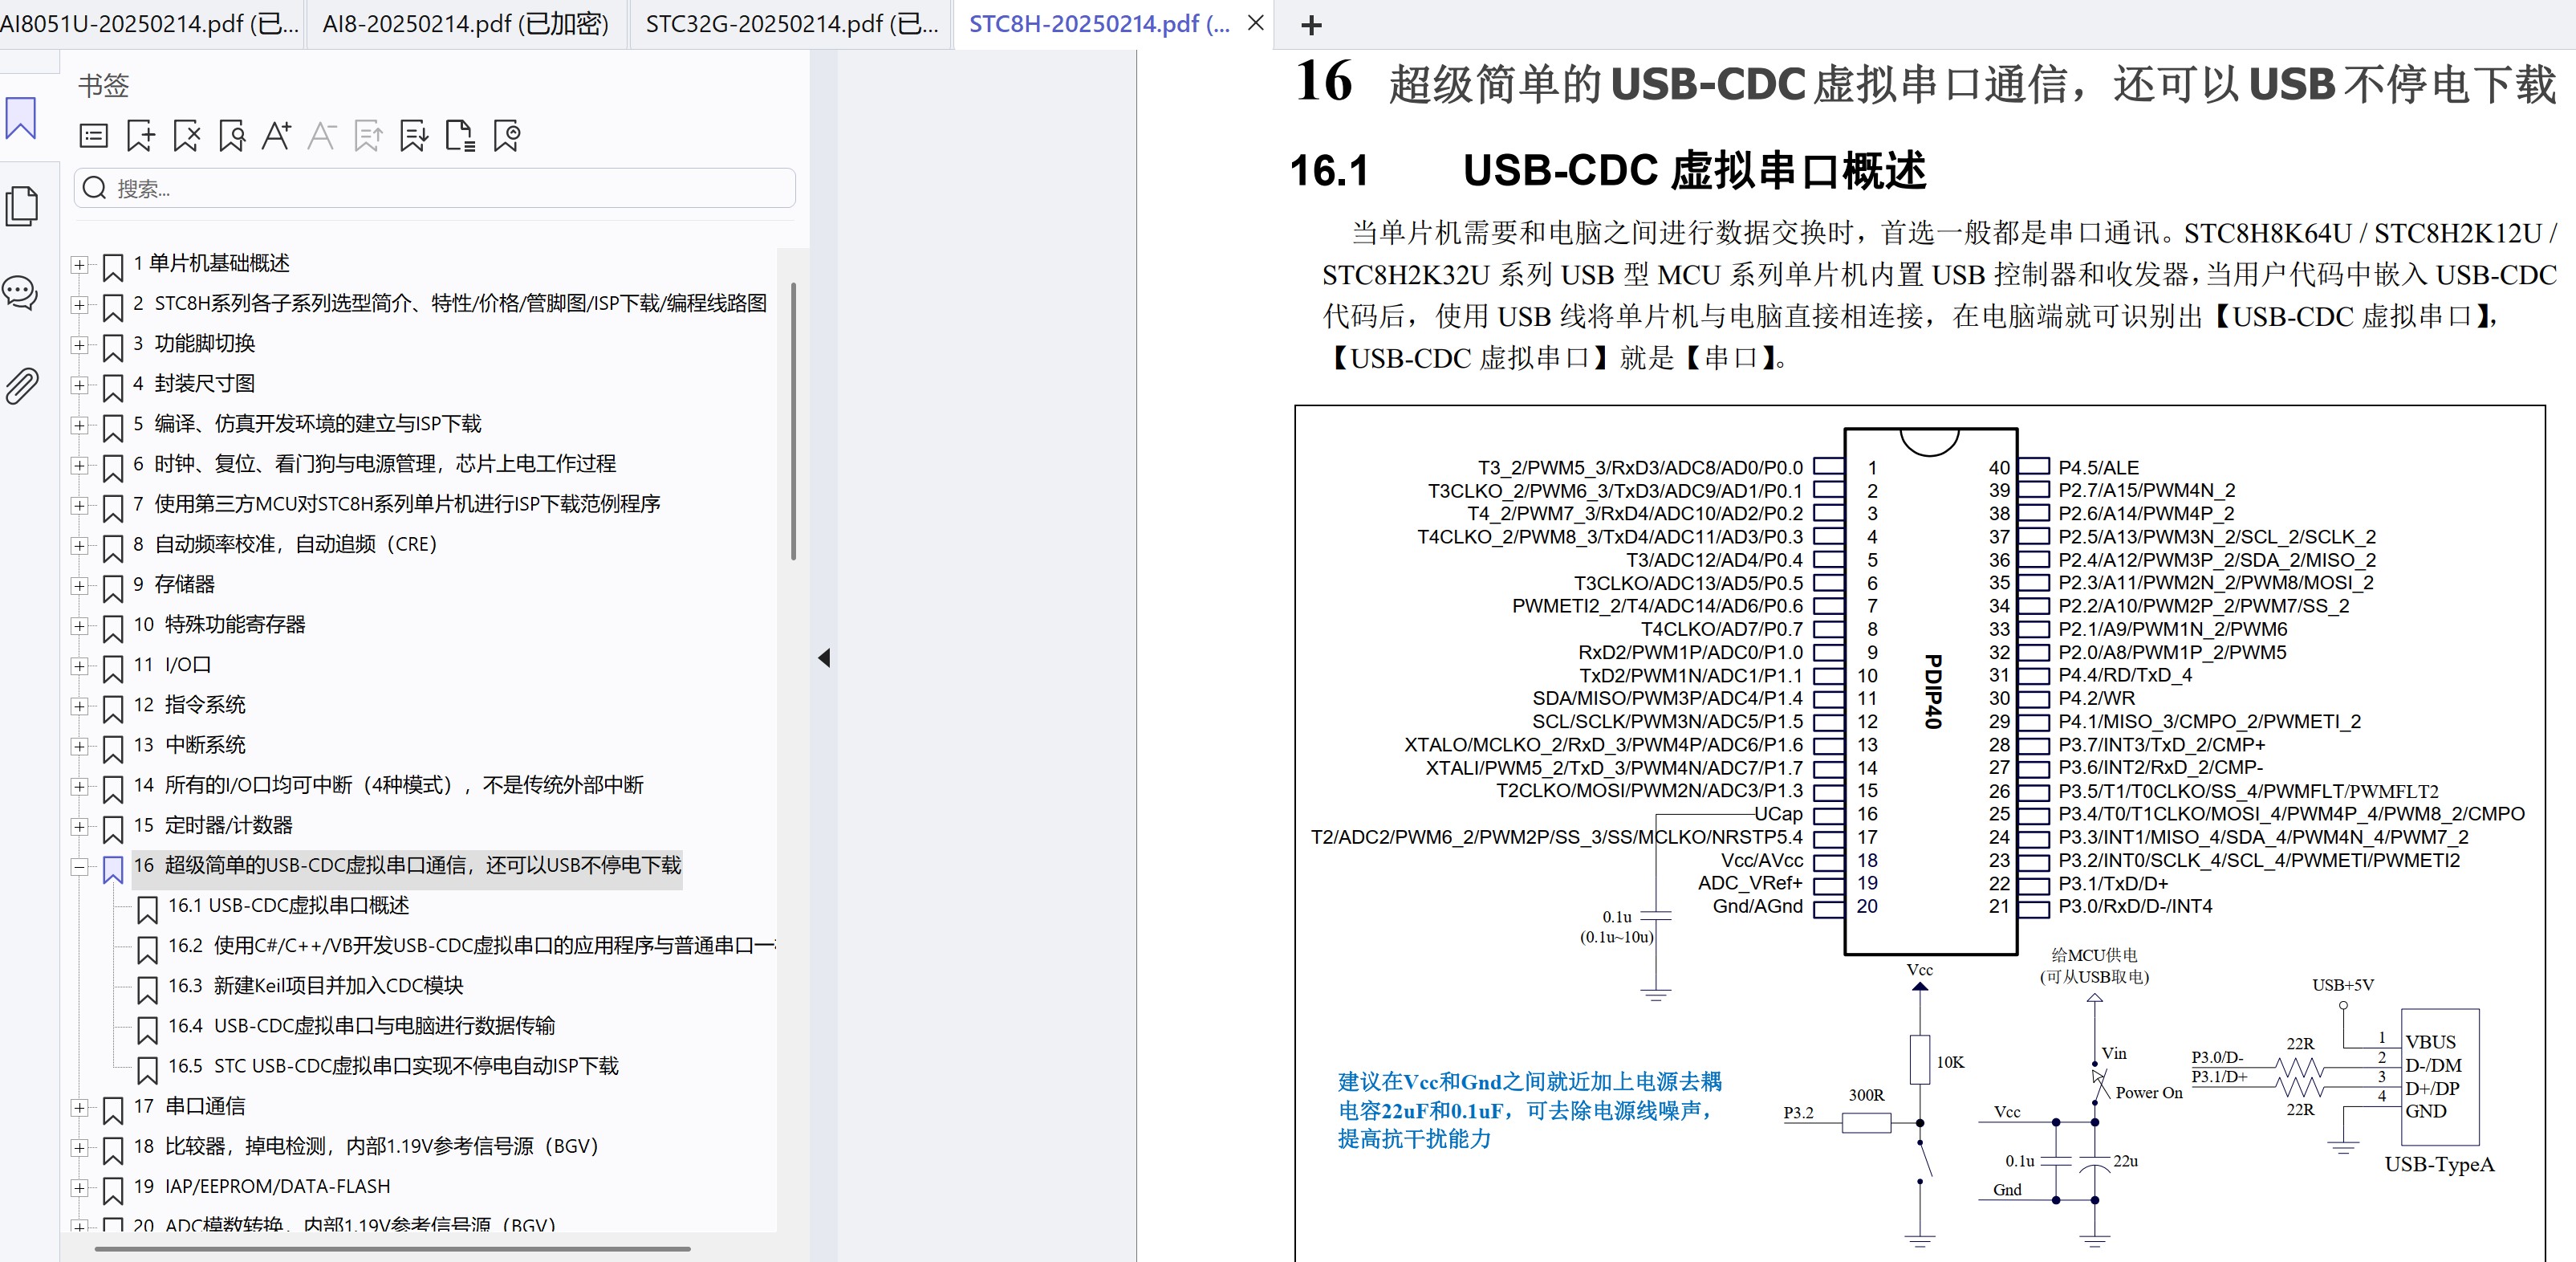Jump to bookmark 14 所有的I/O口均可中断
This screenshot has width=2576, height=1262.
(x=388, y=785)
